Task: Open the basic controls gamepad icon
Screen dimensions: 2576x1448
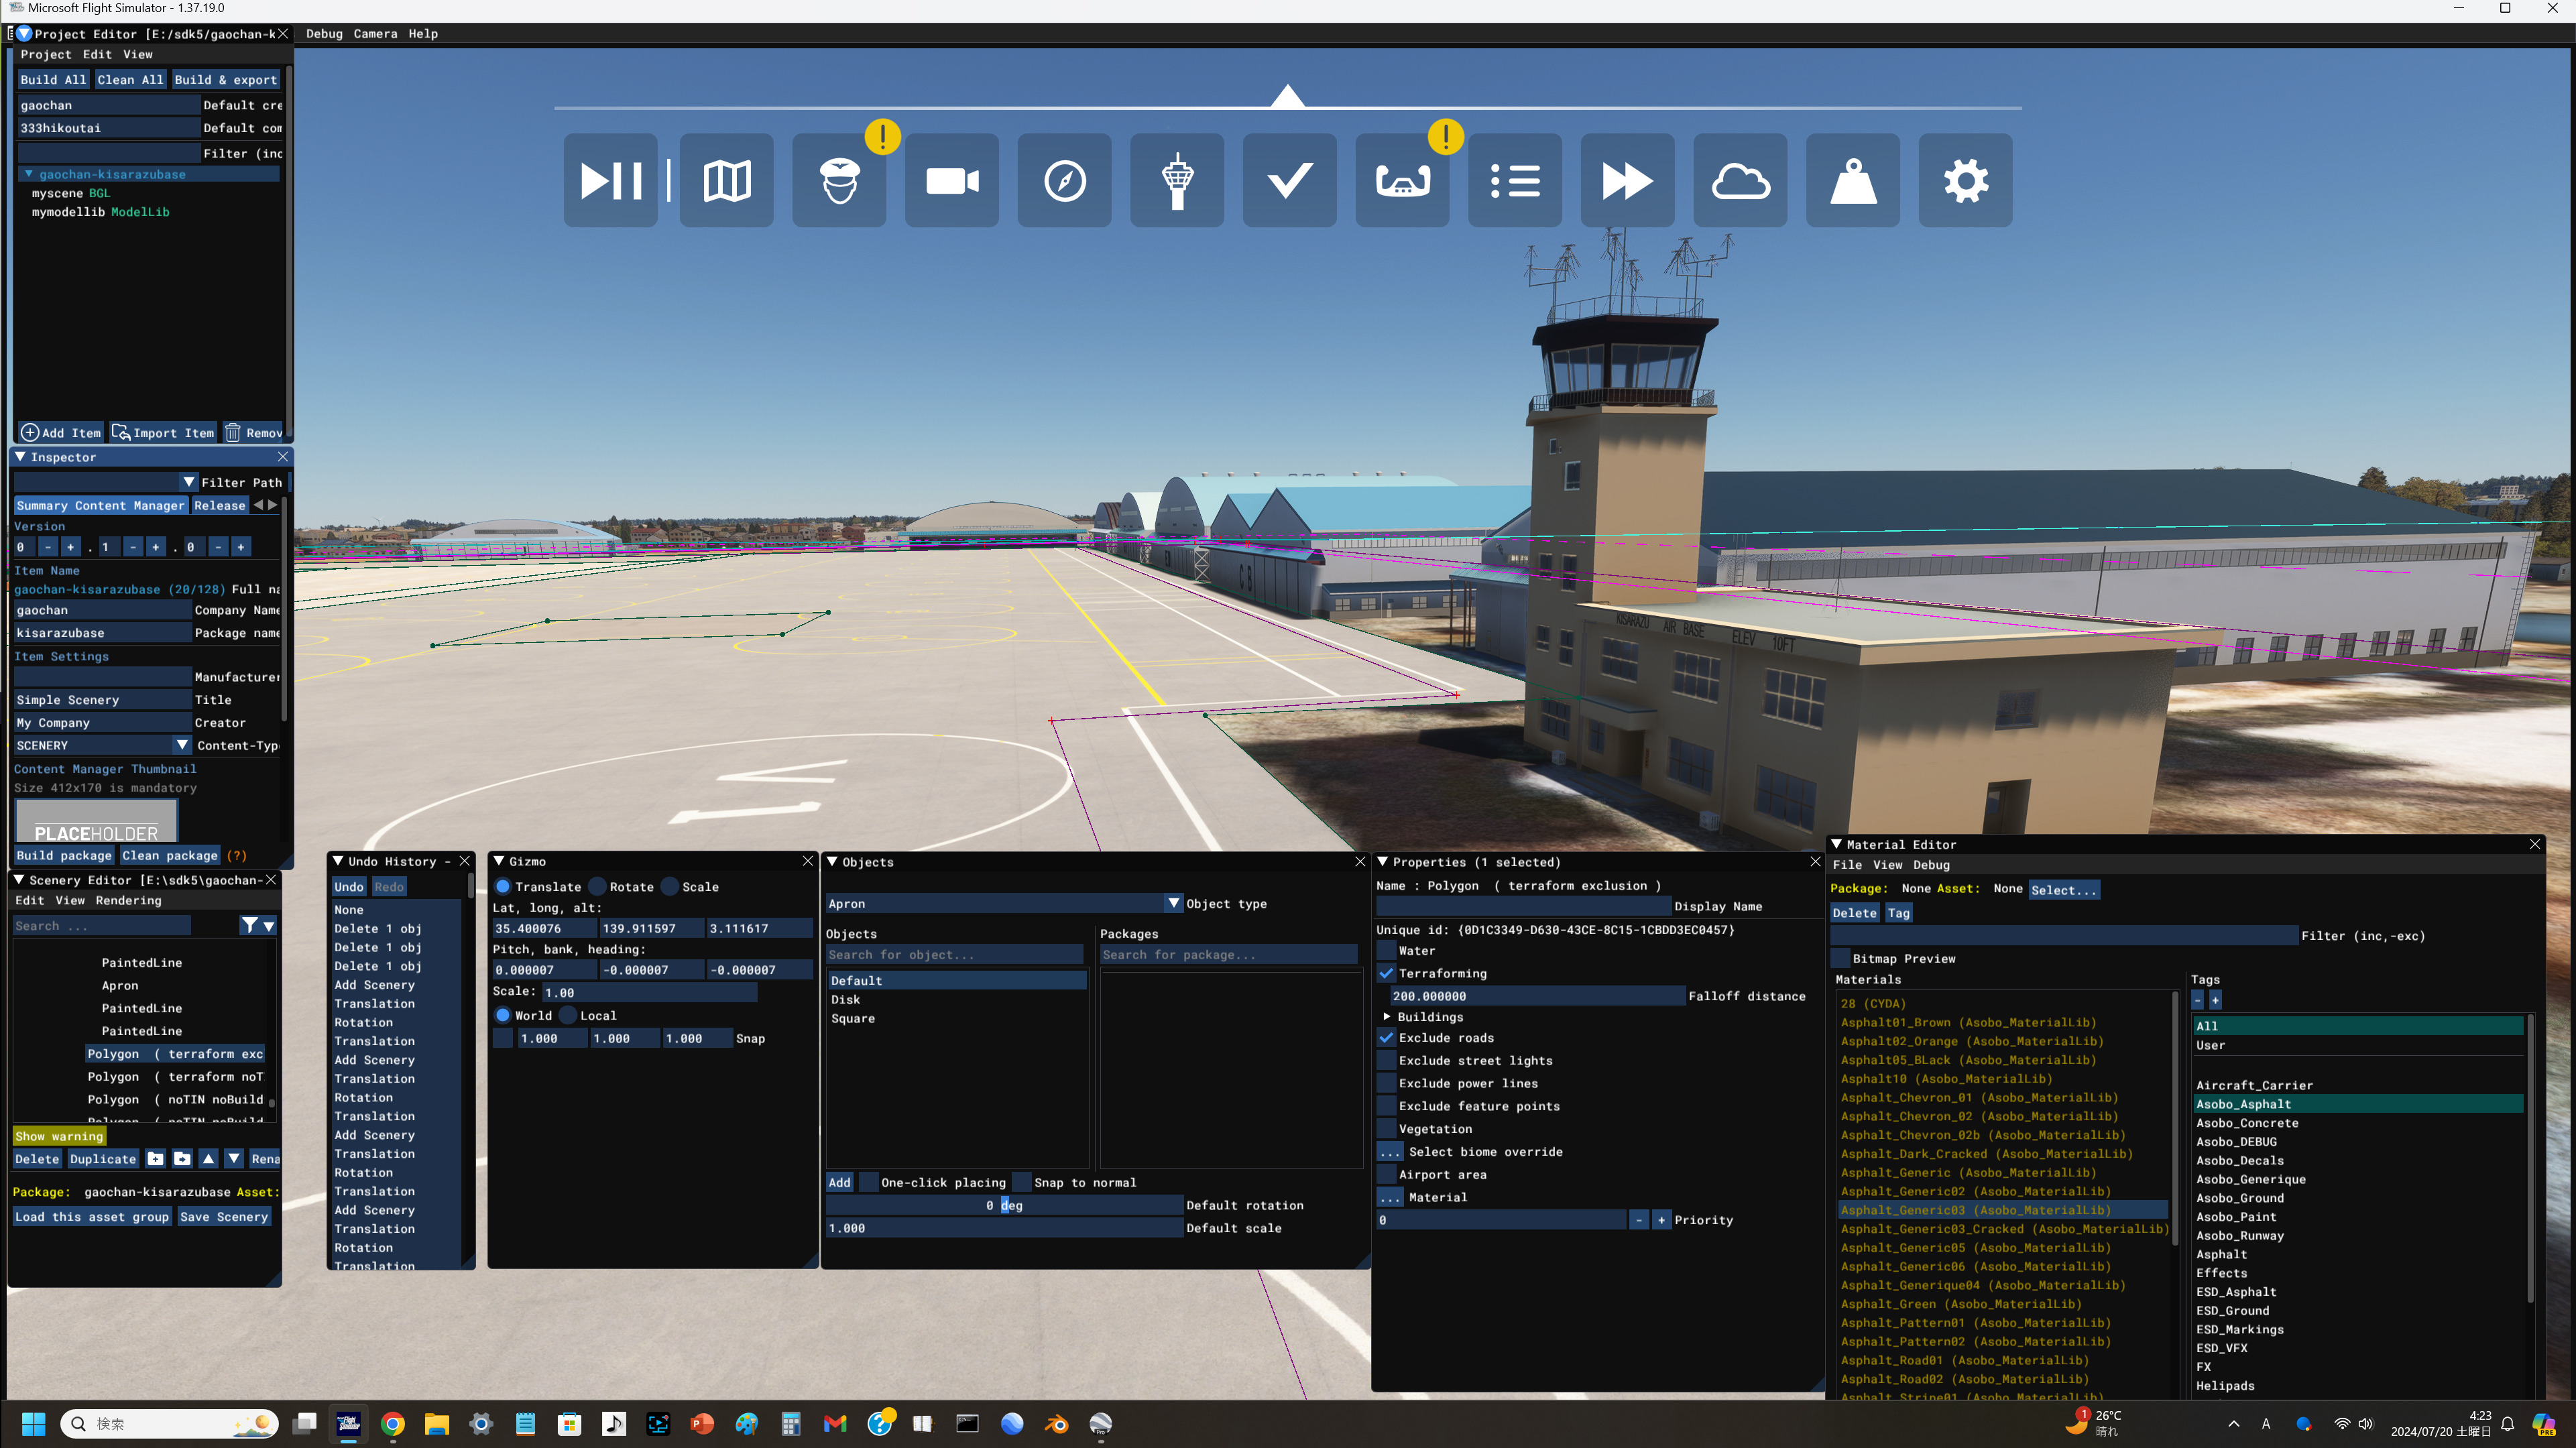Action: pos(1402,181)
